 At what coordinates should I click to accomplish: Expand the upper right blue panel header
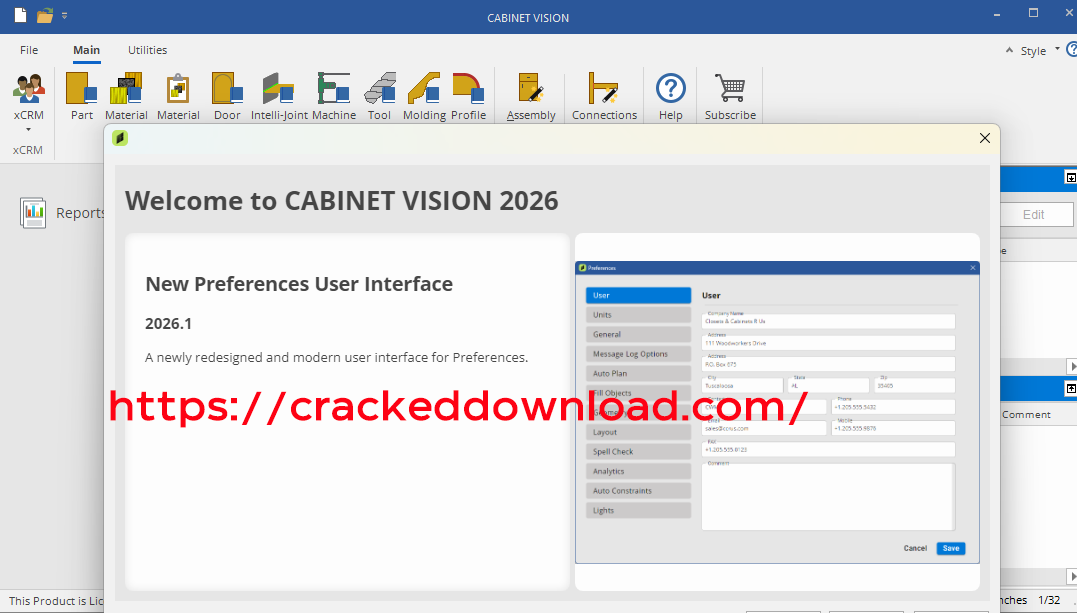tap(1070, 177)
